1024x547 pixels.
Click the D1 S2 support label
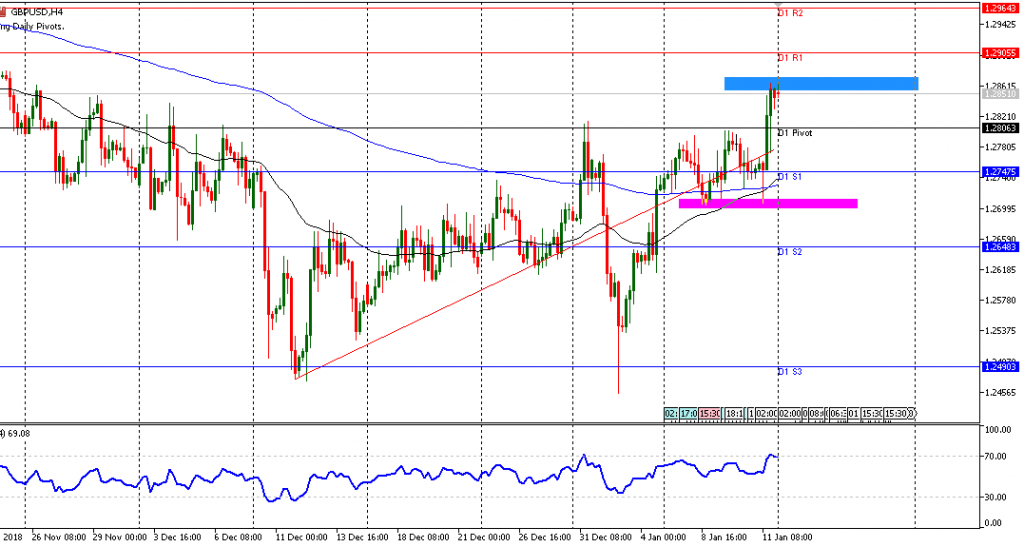click(790, 252)
